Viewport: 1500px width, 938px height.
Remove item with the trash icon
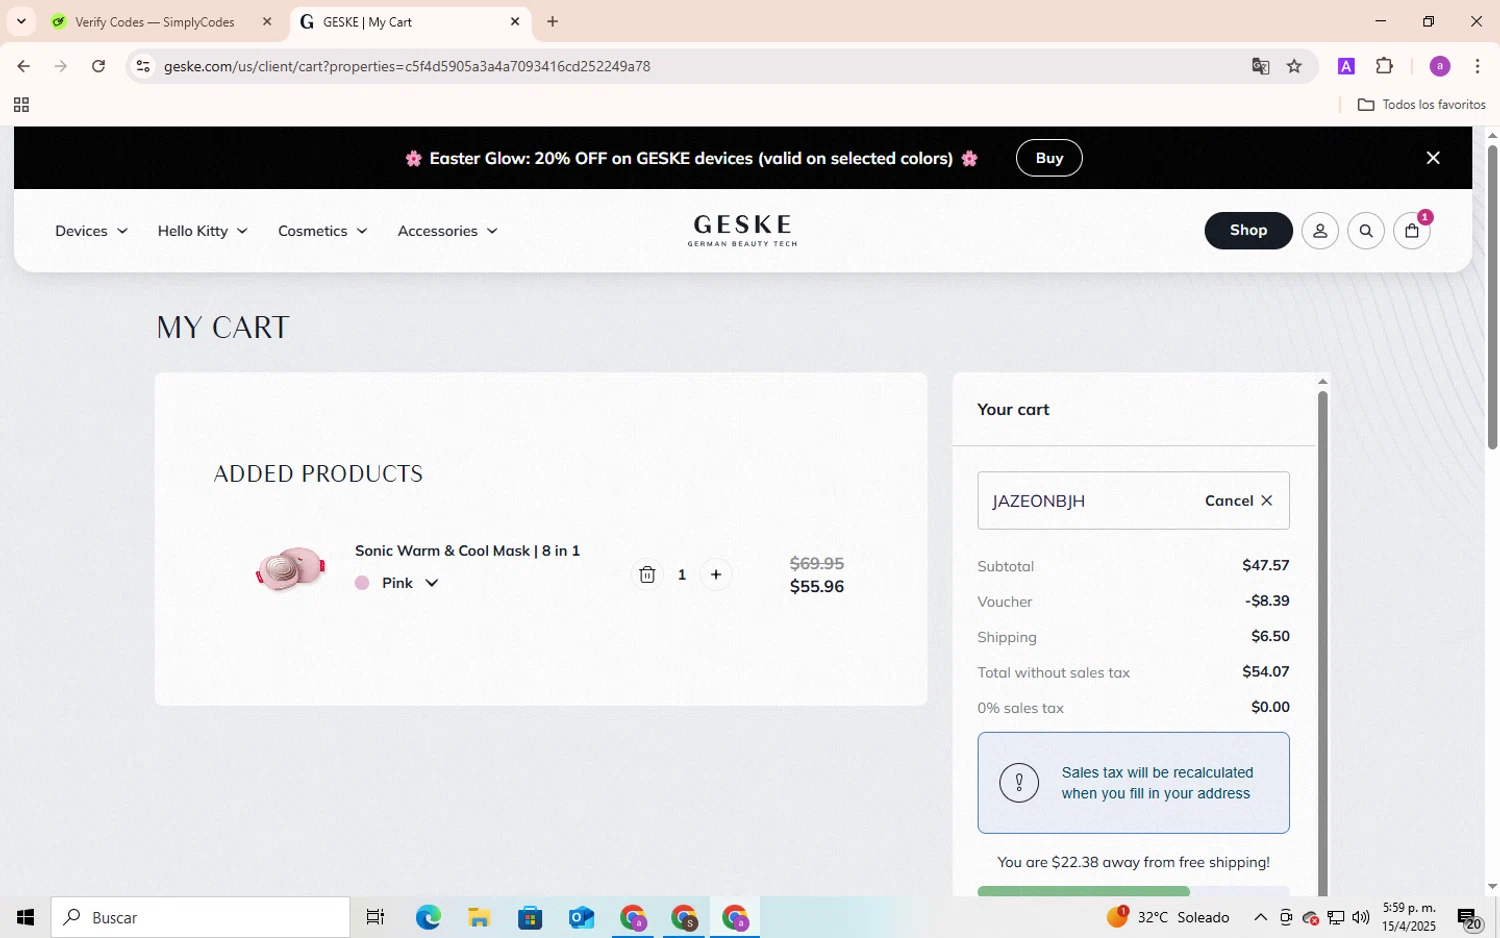click(x=647, y=574)
